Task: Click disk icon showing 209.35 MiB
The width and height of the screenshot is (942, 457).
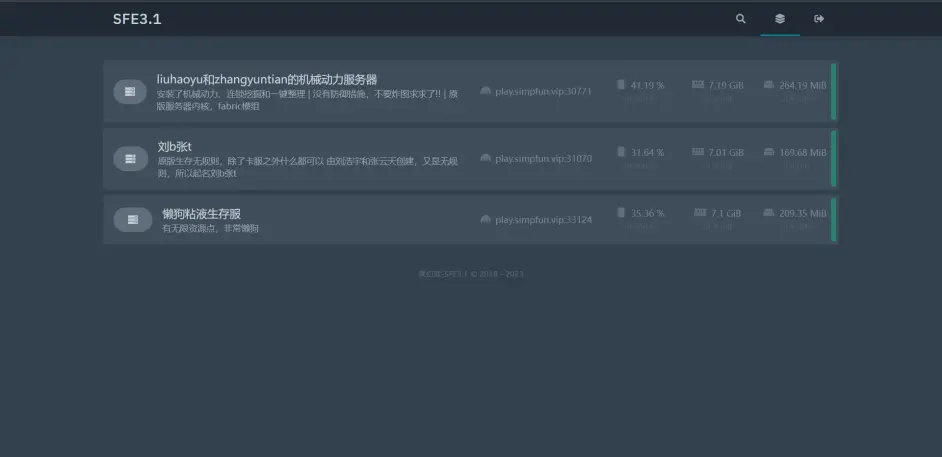Action: pos(769,213)
